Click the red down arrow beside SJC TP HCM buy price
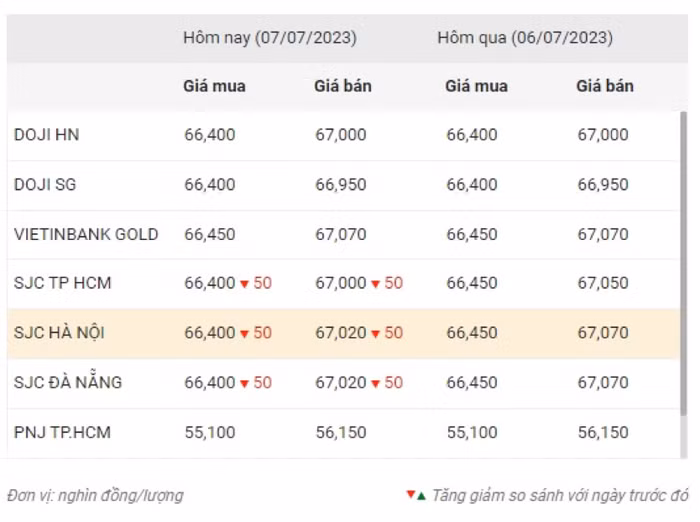Viewport: 700px width, 522px height. (244, 284)
